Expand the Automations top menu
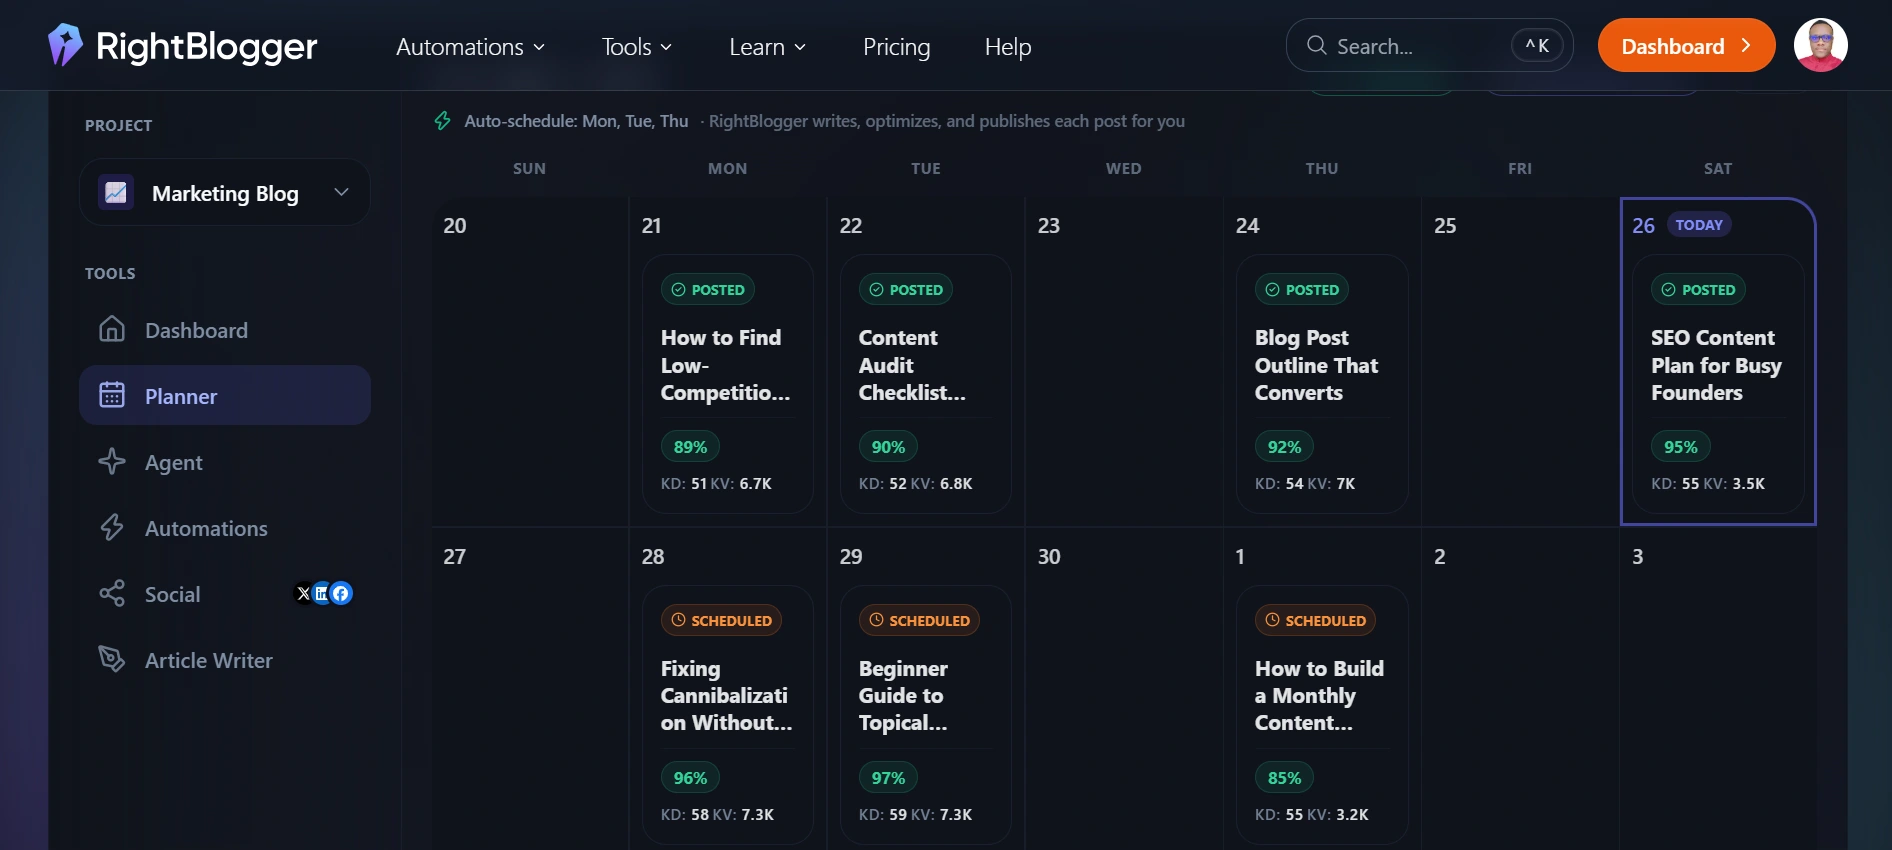 470,47
